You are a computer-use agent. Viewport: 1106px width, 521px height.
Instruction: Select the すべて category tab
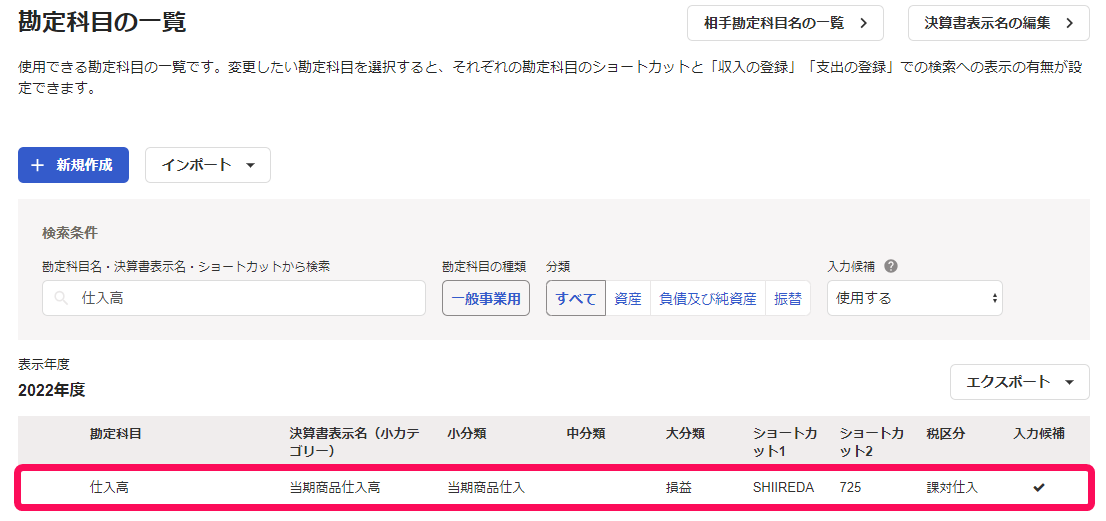click(576, 298)
